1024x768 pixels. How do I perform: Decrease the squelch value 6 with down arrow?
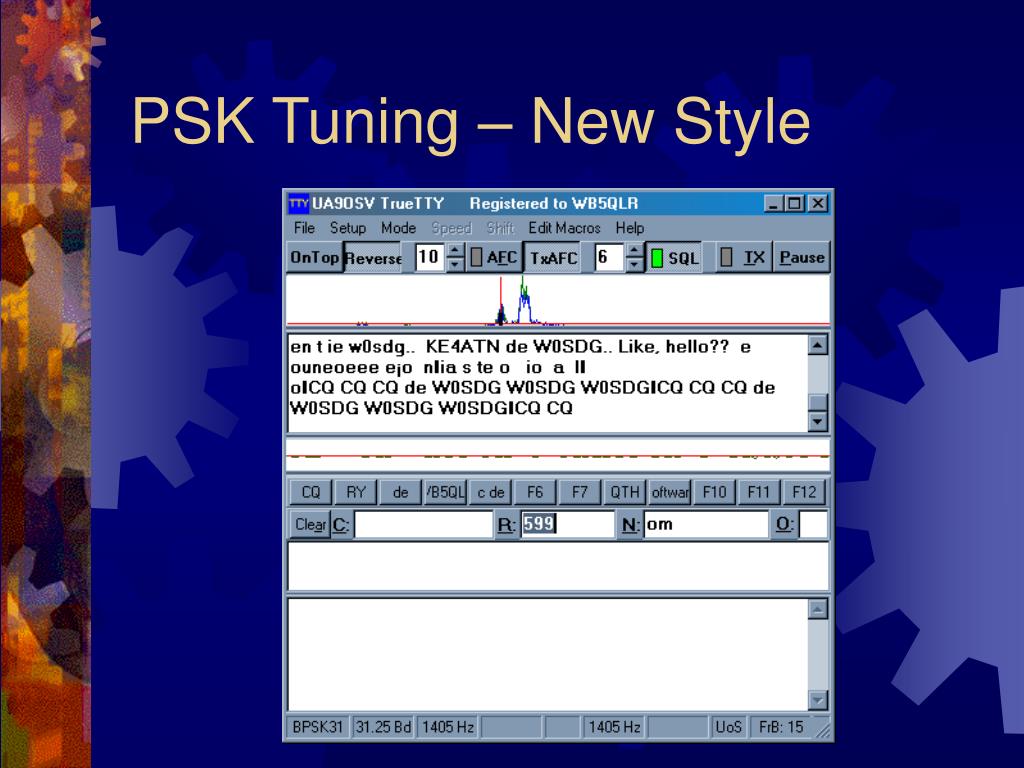click(x=634, y=264)
